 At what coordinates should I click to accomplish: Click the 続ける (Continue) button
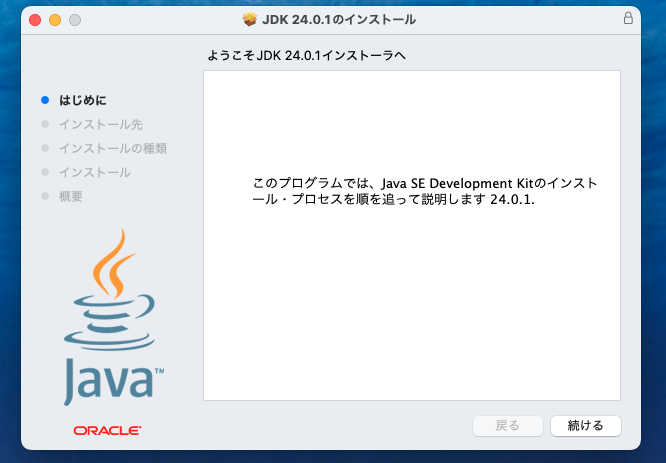[x=586, y=426]
